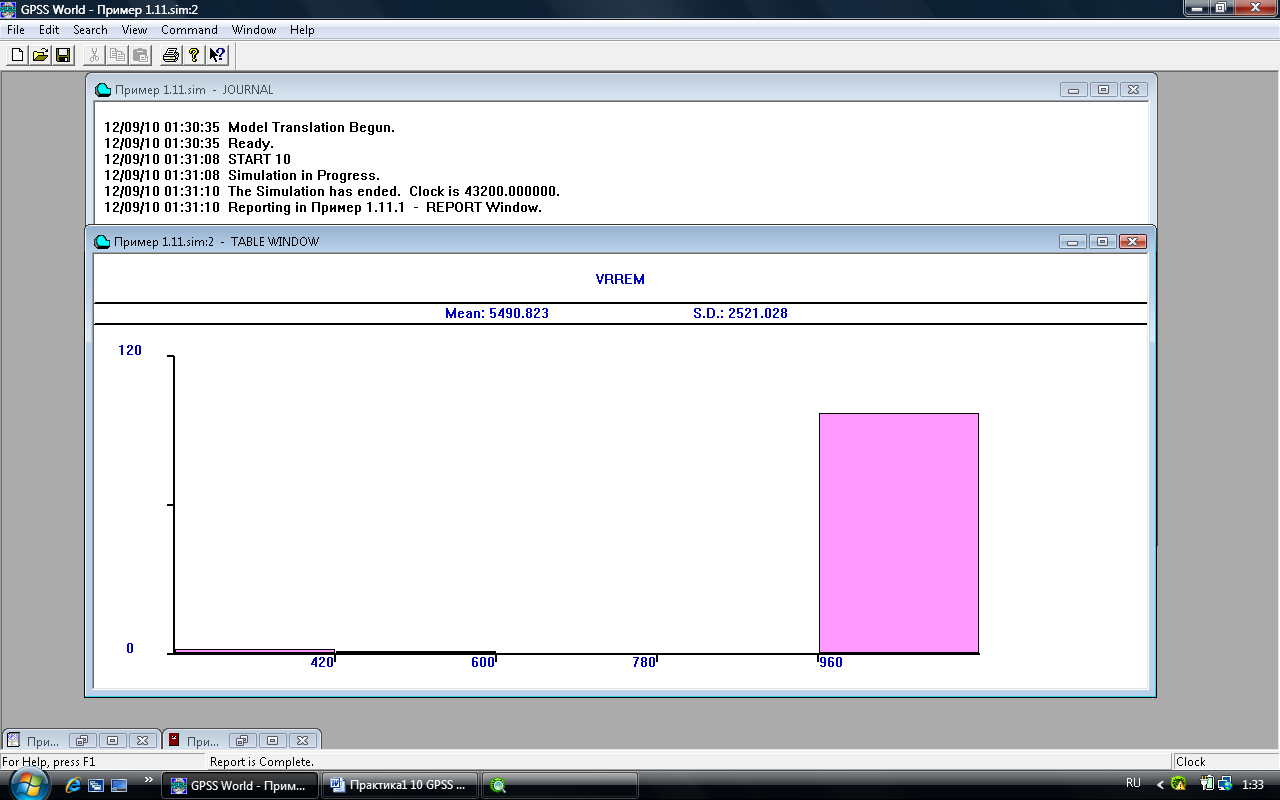This screenshot has height=800, width=1280.
Task: Click the green magnifier taskbar button
Action: [559, 785]
